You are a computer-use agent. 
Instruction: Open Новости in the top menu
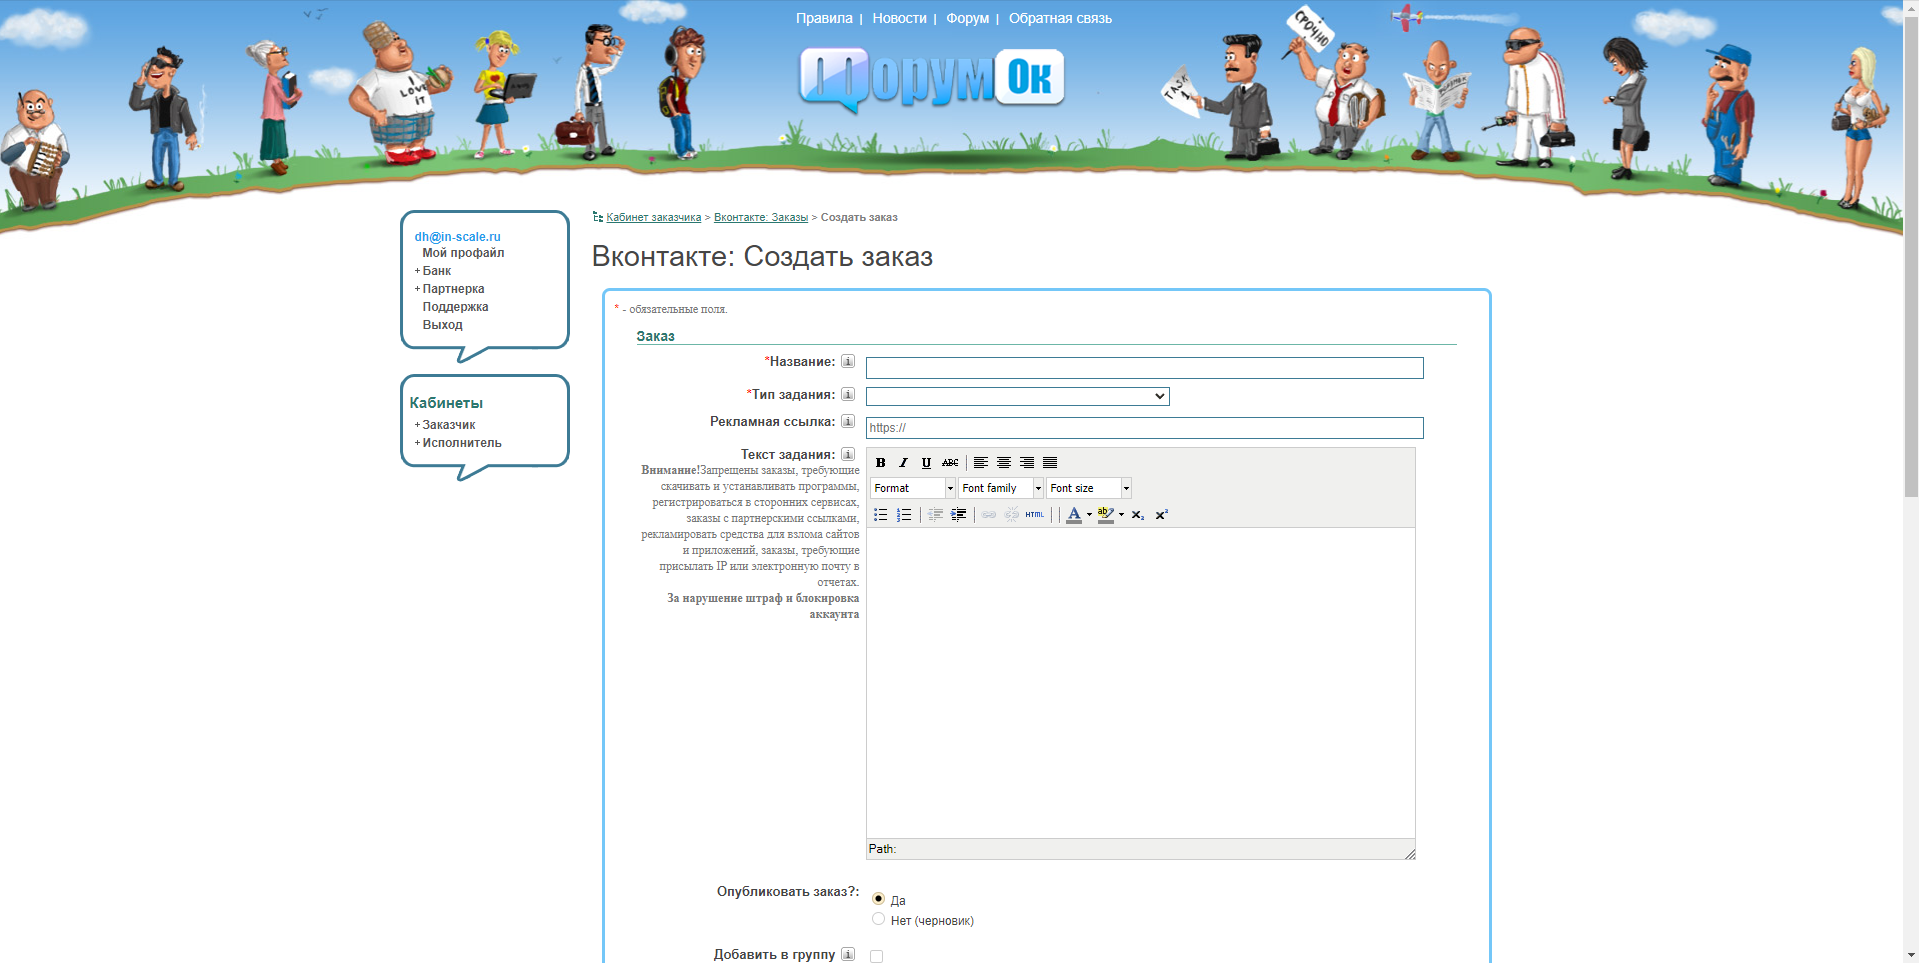point(899,18)
